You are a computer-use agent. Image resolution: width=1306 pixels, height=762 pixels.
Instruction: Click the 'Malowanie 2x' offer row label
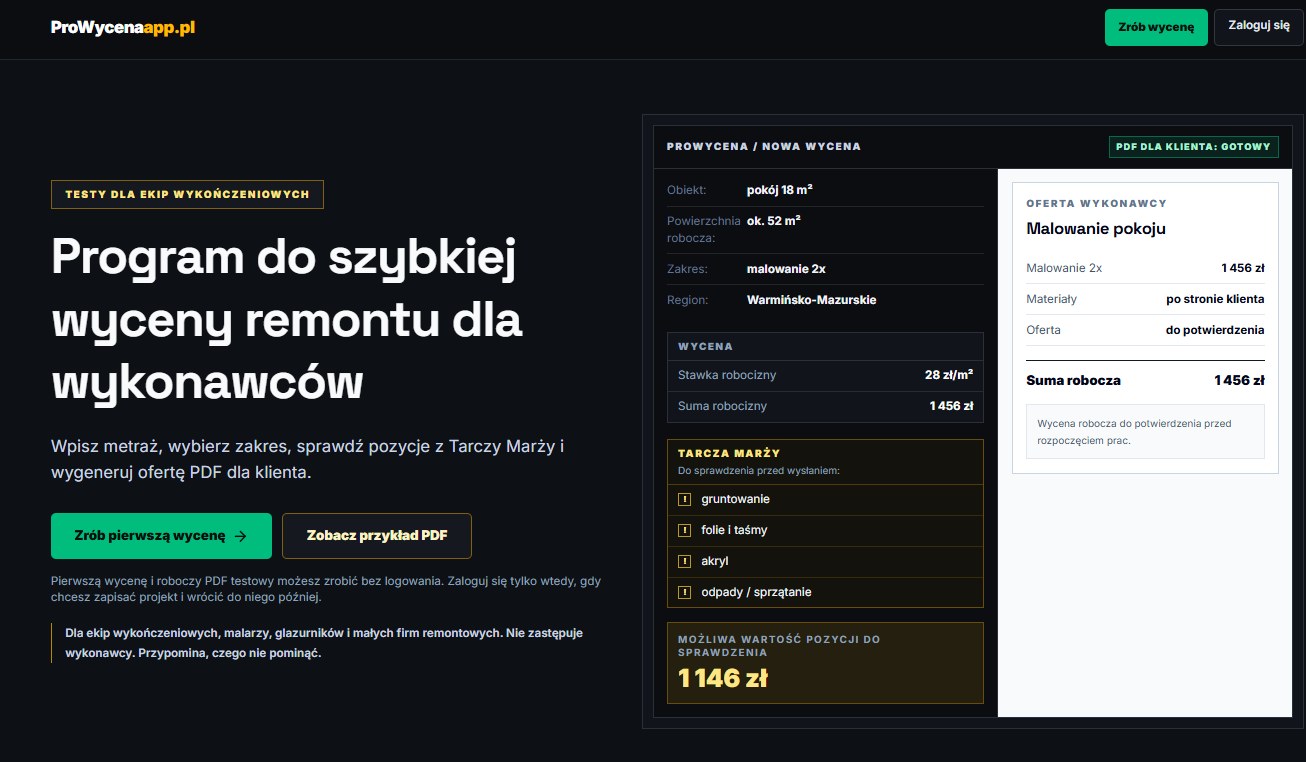click(1064, 268)
